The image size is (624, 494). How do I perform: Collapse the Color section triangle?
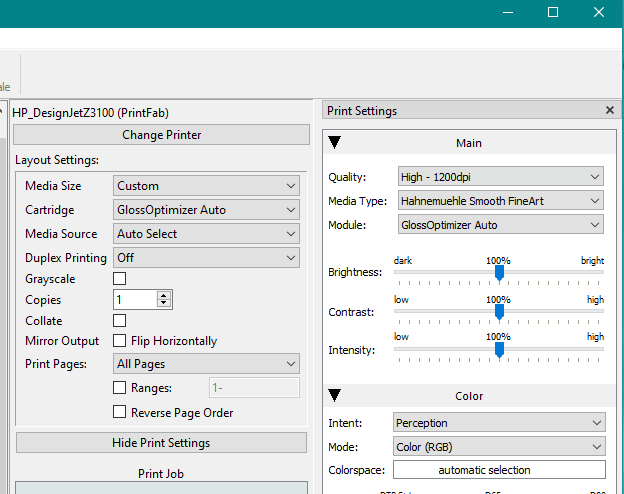coord(335,395)
